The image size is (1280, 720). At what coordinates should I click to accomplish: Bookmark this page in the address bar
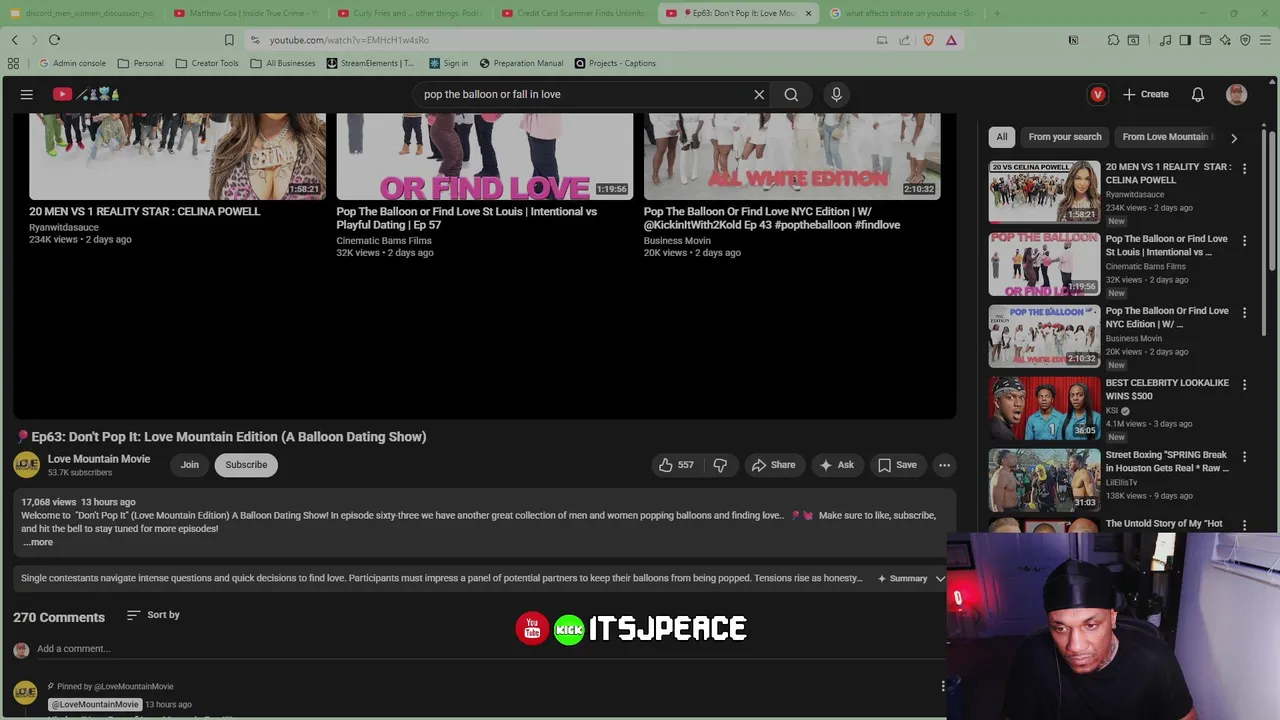click(229, 40)
